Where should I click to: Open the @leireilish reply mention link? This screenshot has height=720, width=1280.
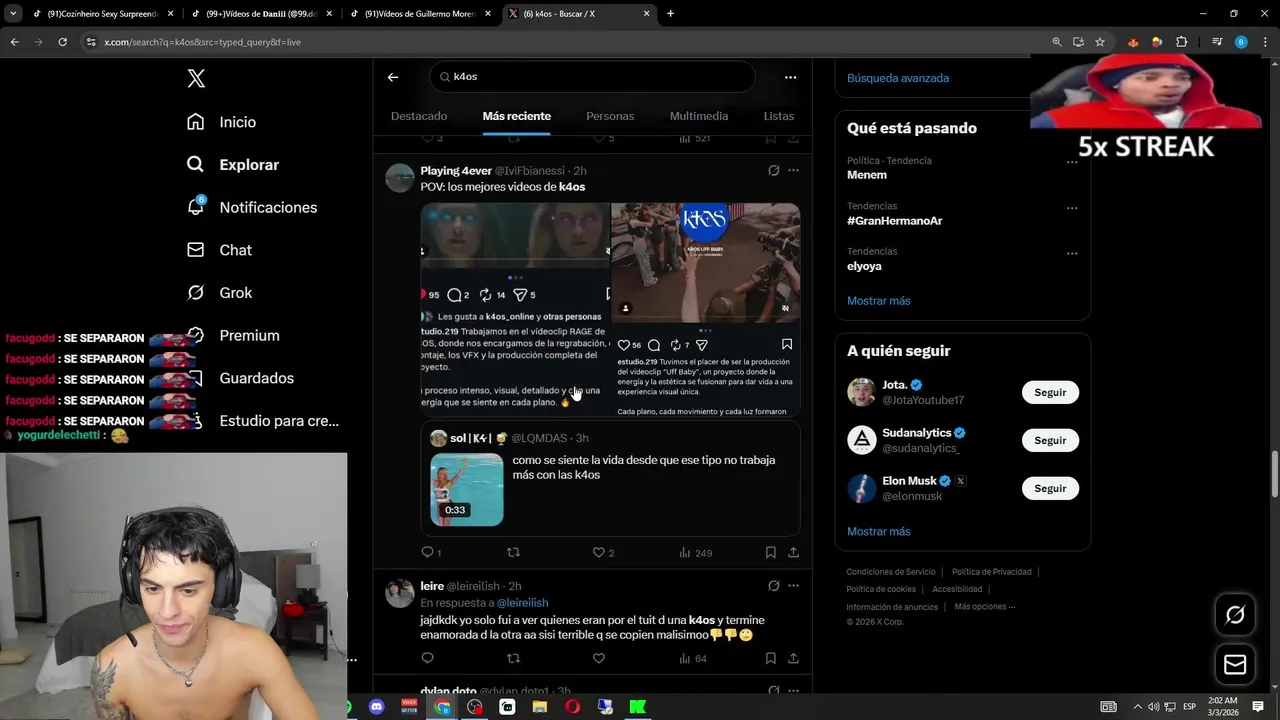[522, 603]
